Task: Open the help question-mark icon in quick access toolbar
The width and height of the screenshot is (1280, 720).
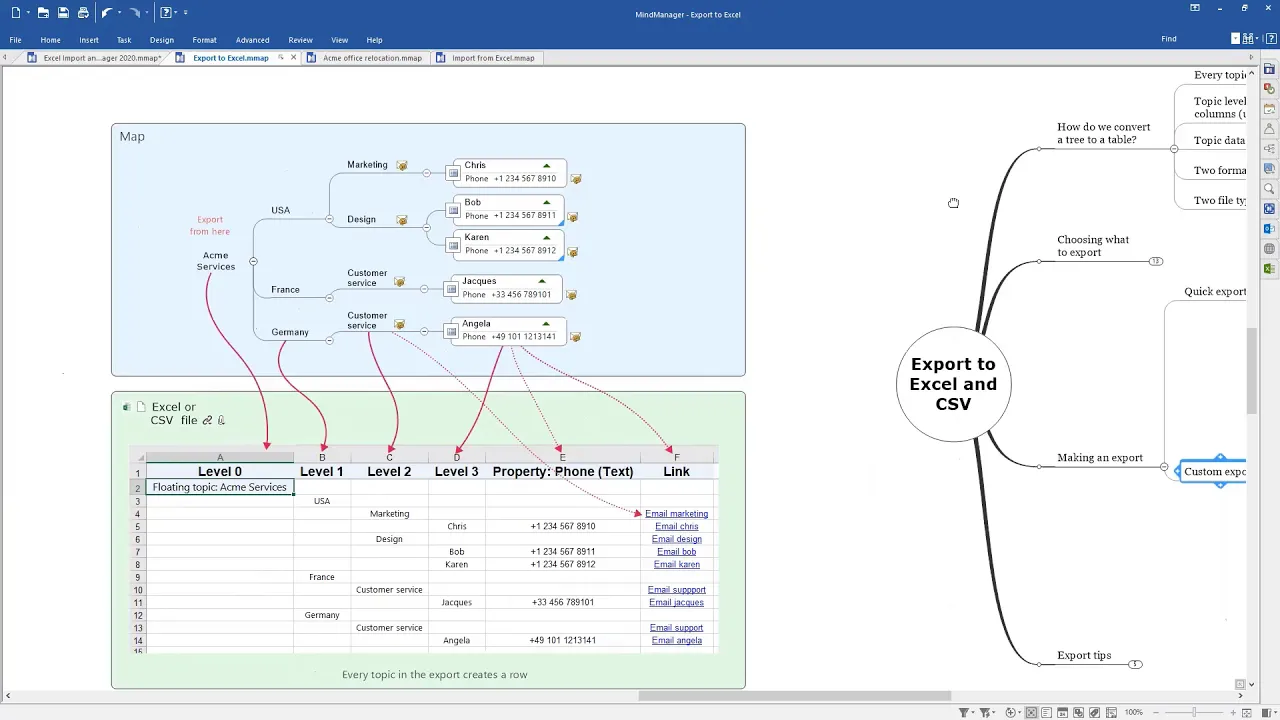Action: [166, 12]
